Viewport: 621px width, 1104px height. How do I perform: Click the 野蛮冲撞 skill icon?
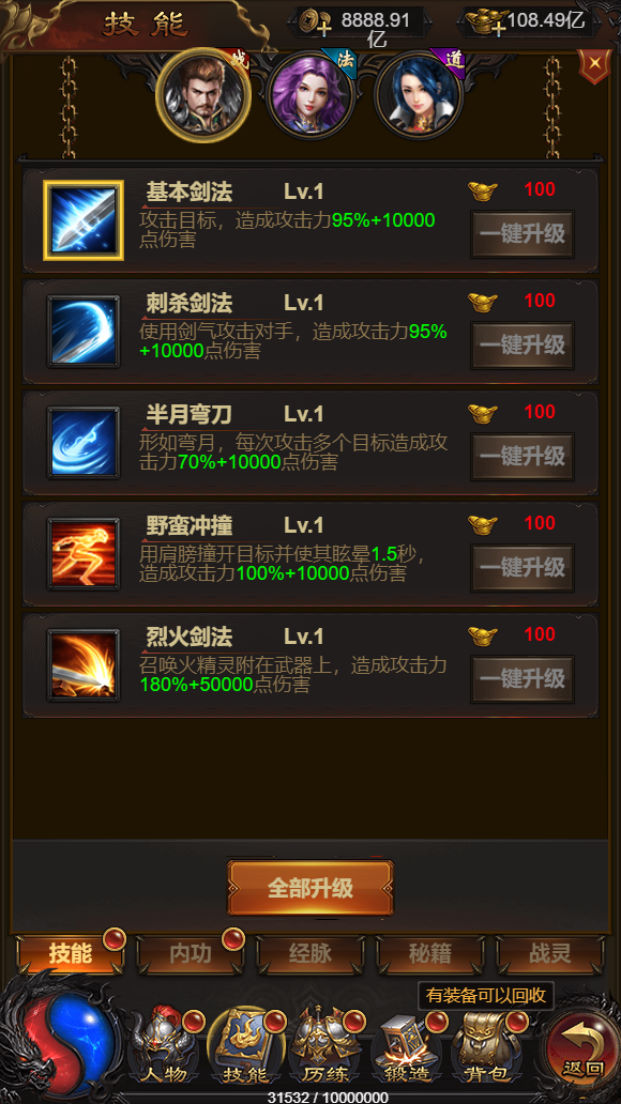(83, 554)
